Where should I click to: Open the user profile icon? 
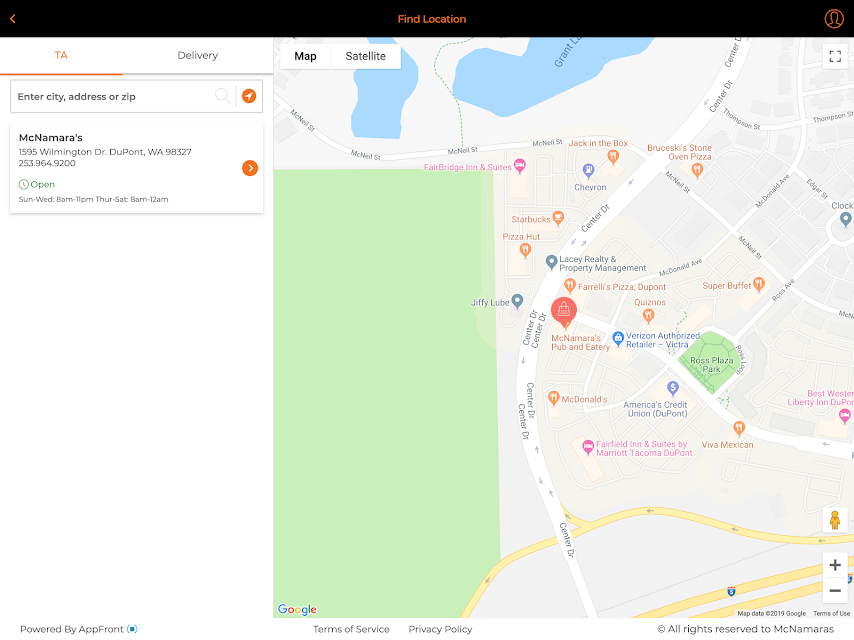pos(834,19)
